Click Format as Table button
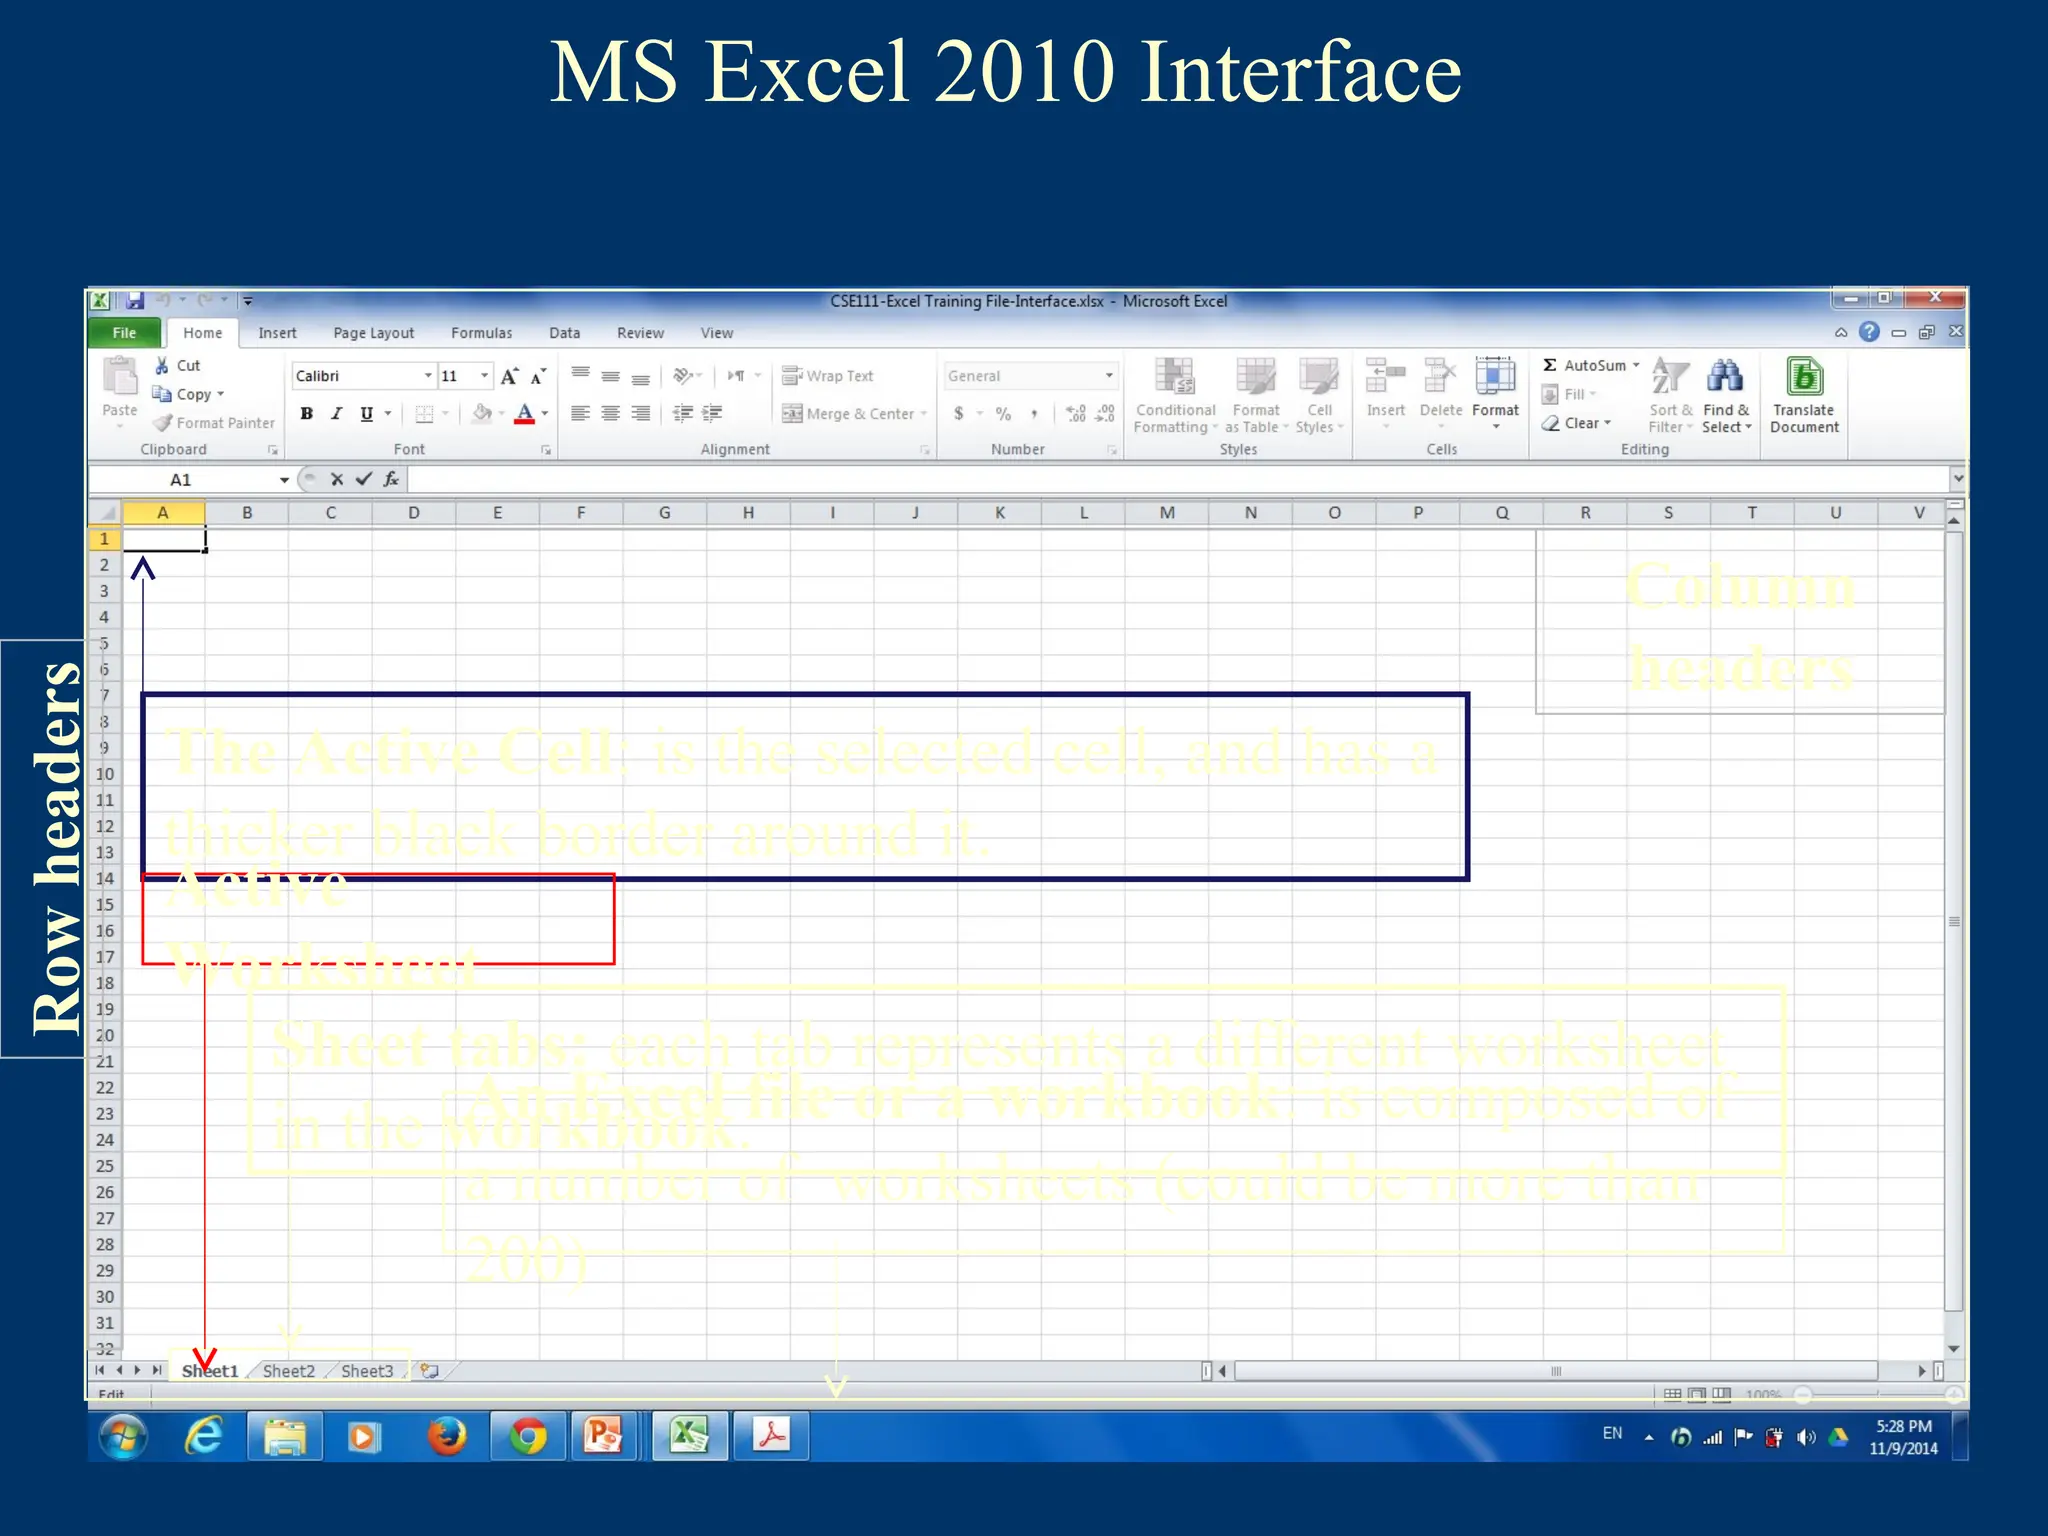The width and height of the screenshot is (2048, 1536). [x=1256, y=396]
